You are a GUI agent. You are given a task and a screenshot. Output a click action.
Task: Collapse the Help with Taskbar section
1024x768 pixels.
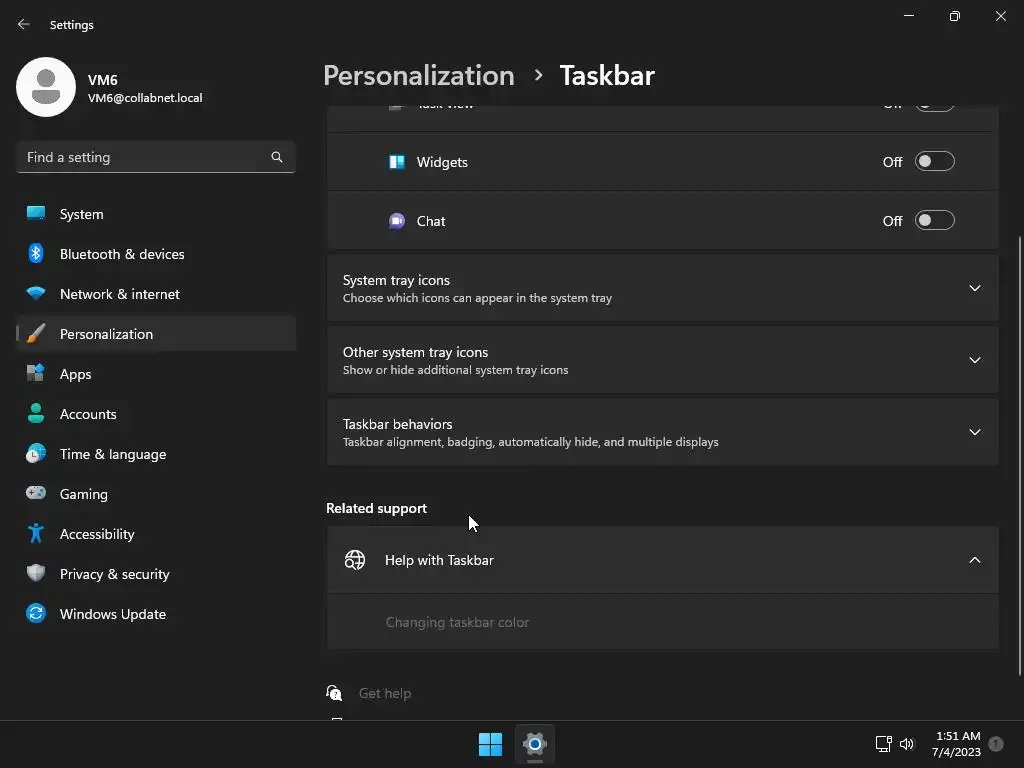(x=974, y=560)
